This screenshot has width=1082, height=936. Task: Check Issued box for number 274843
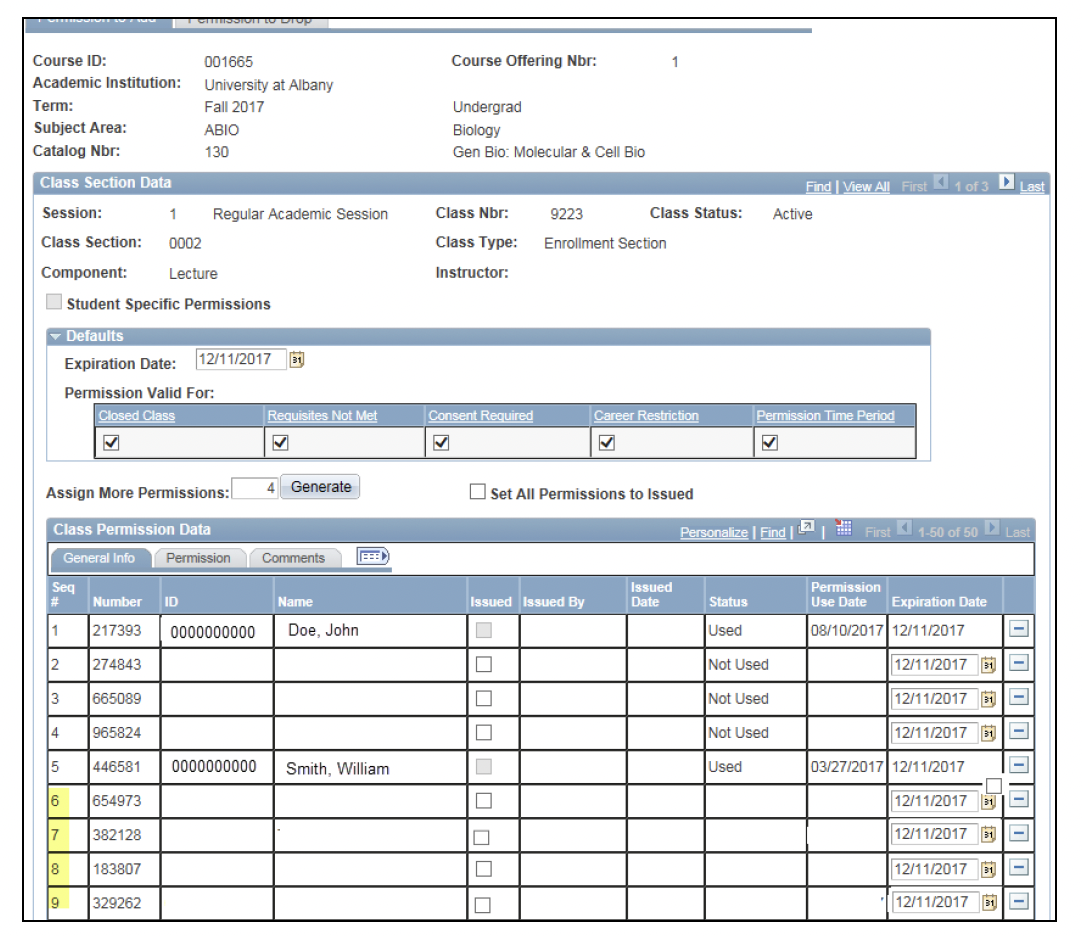(x=484, y=664)
